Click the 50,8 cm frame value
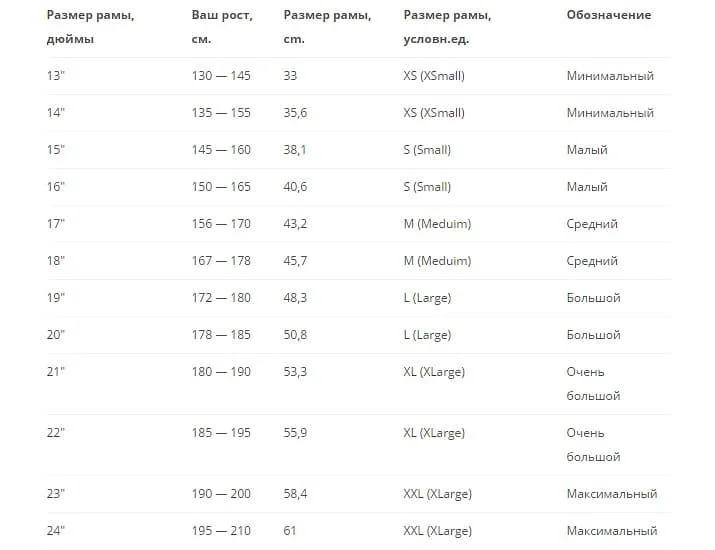Image resolution: width=715 pixels, height=550 pixels. (295, 335)
